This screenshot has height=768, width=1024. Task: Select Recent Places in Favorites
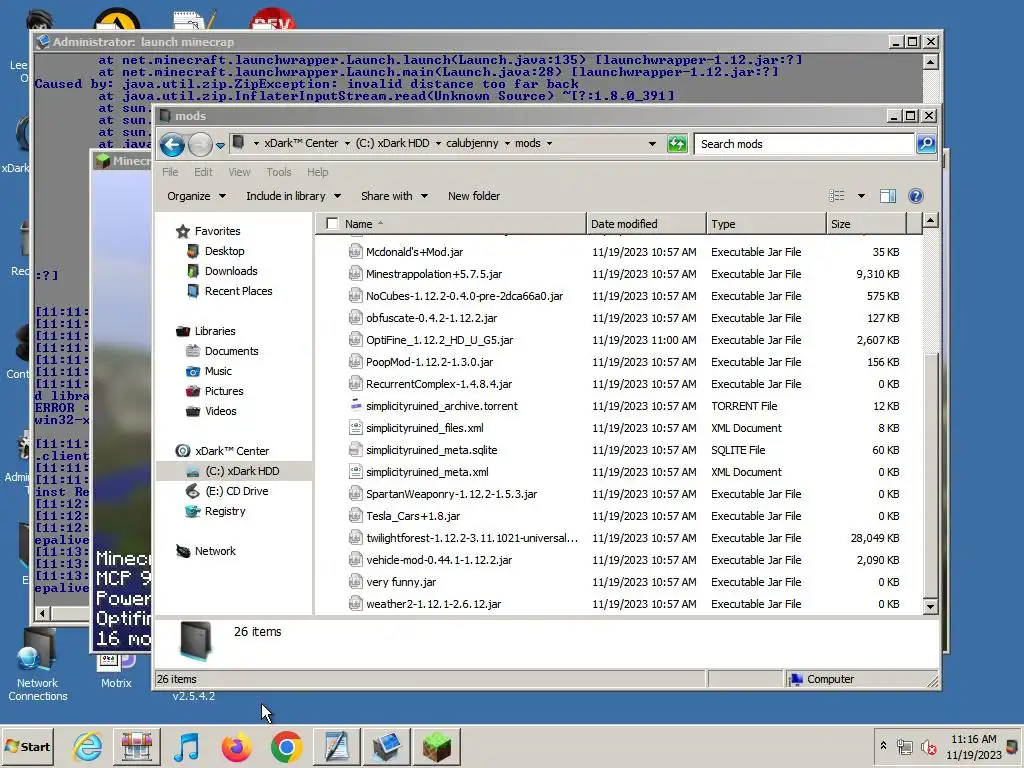pyautogui.click(x=238, y=291)
